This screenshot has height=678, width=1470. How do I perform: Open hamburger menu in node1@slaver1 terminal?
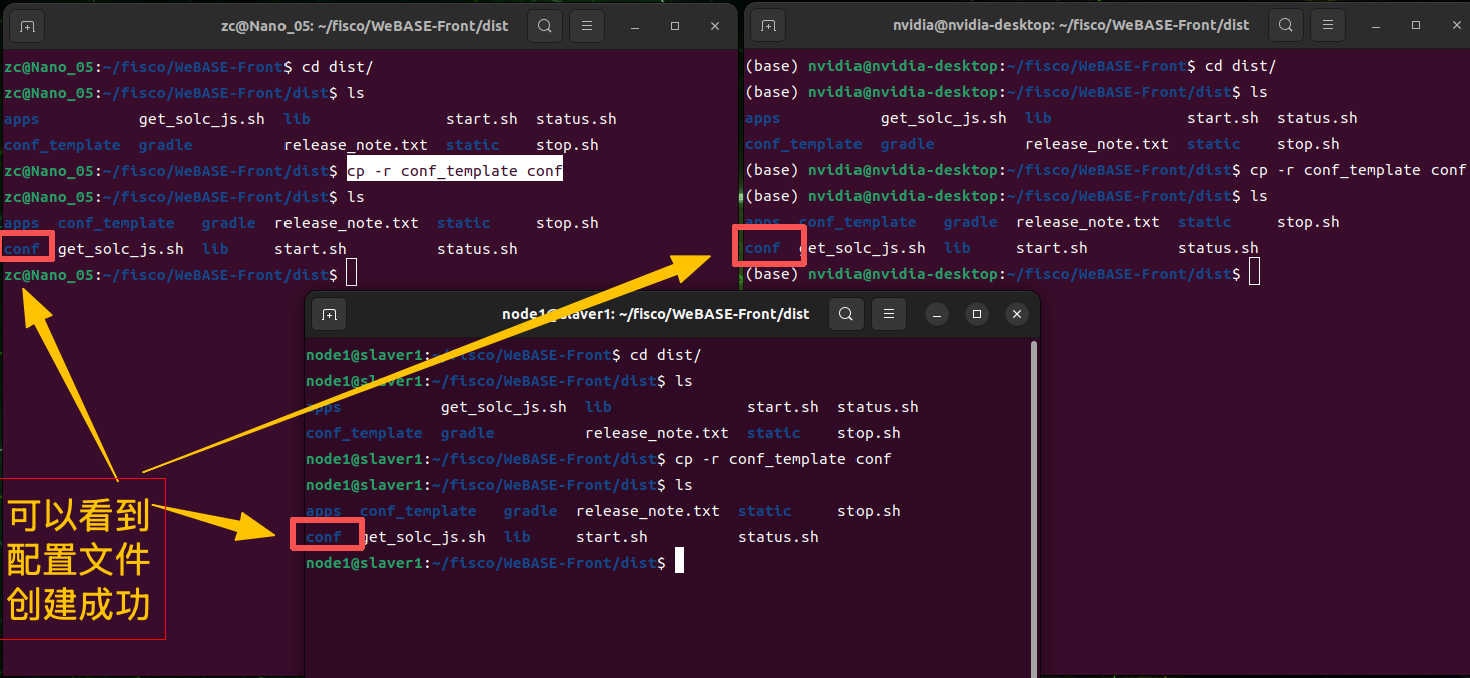pyautogui.click(x=889, y=314)
